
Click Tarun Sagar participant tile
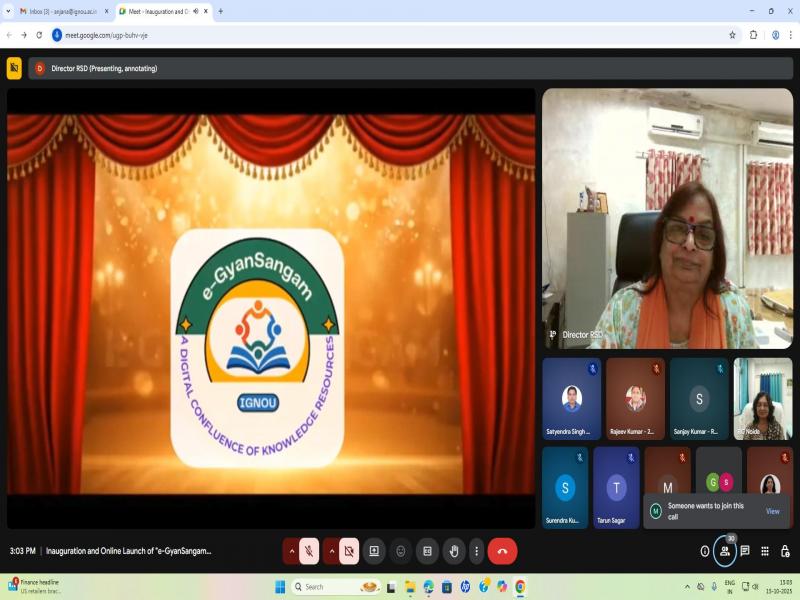coord(616,487)
